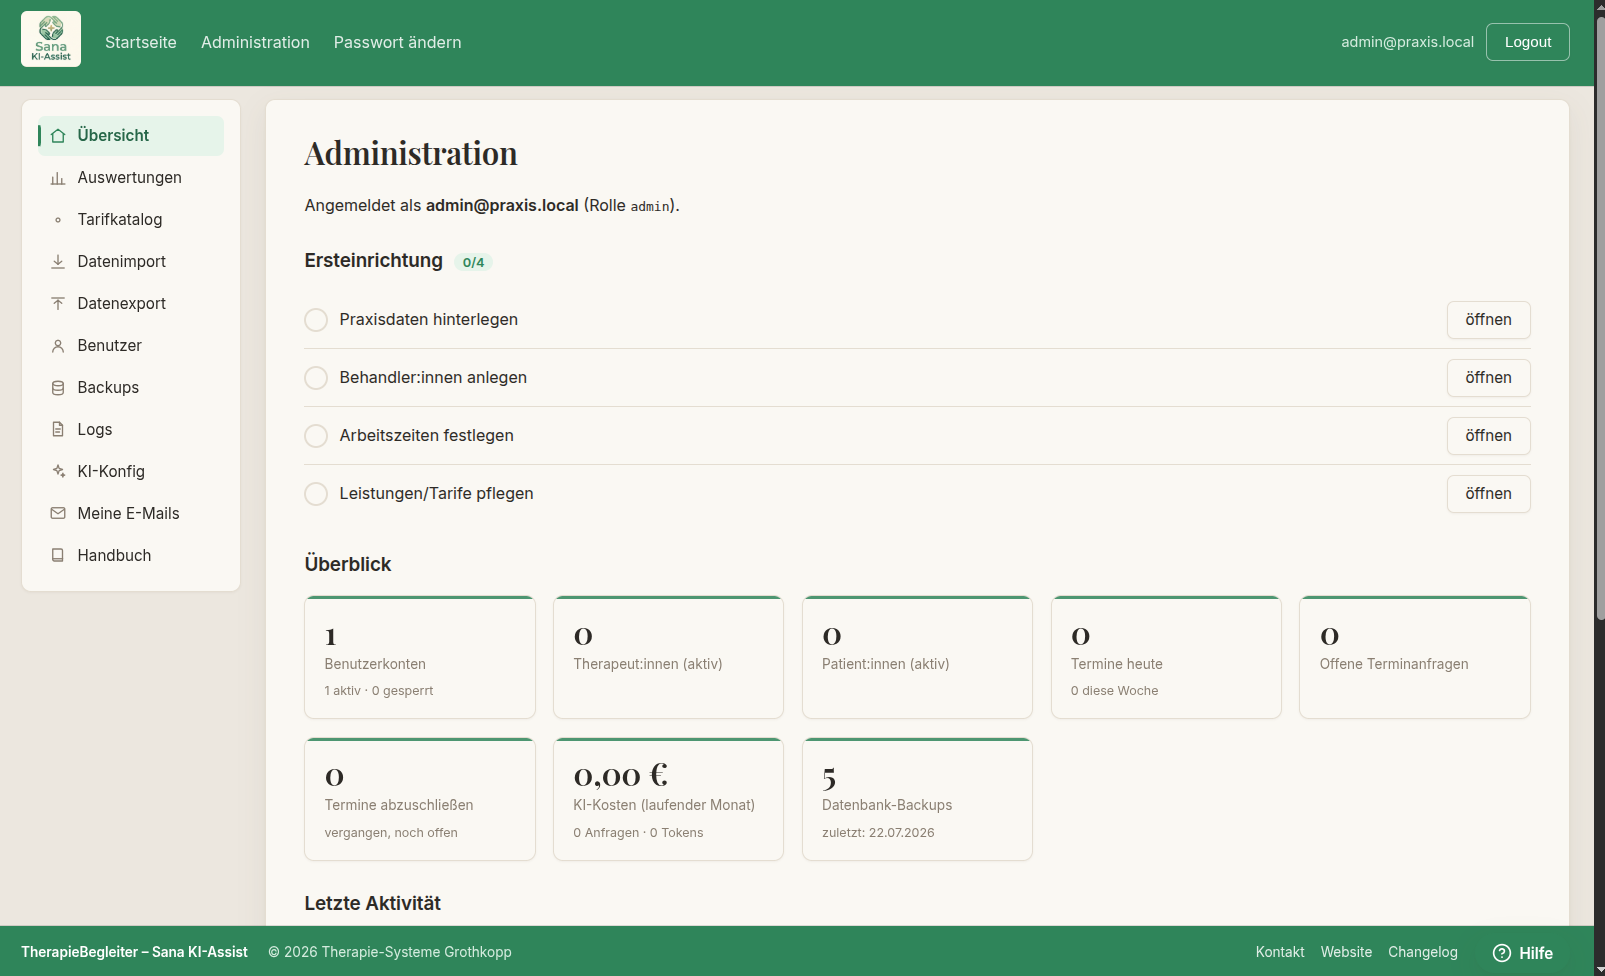Click the Sana KI-Assist logo
Viewport: 1605px width, 976px height.
(51, 39)
